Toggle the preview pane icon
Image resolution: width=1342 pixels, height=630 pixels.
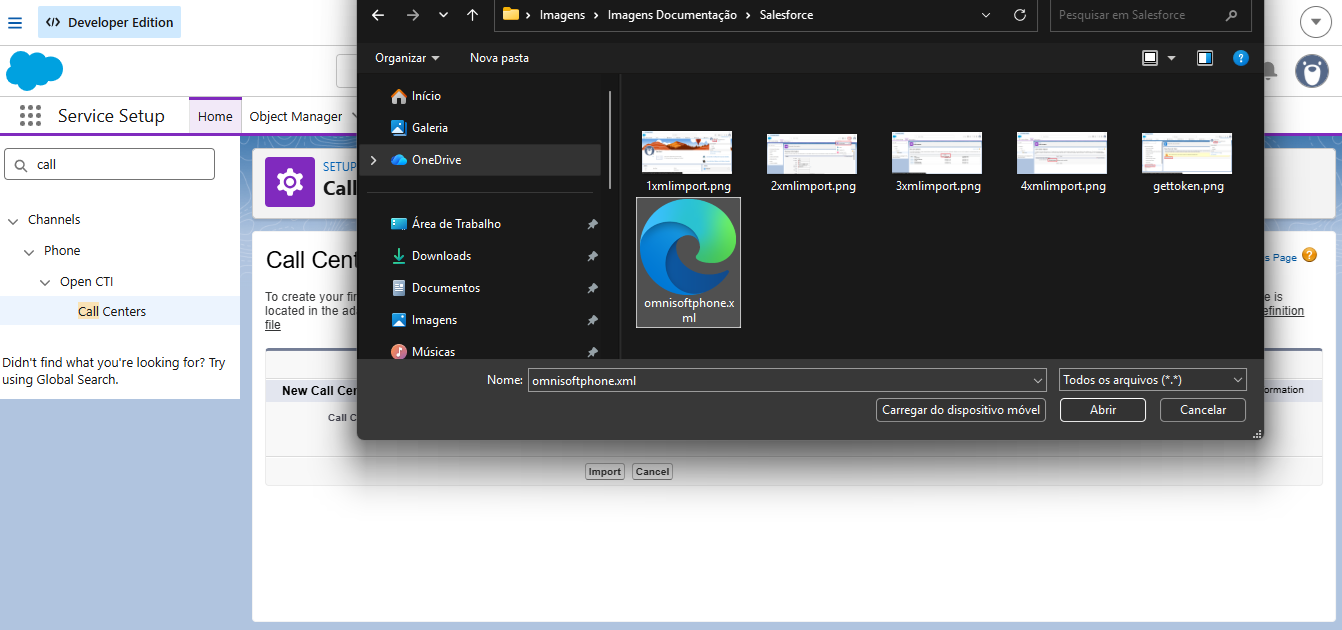(x=1205, y=58)
